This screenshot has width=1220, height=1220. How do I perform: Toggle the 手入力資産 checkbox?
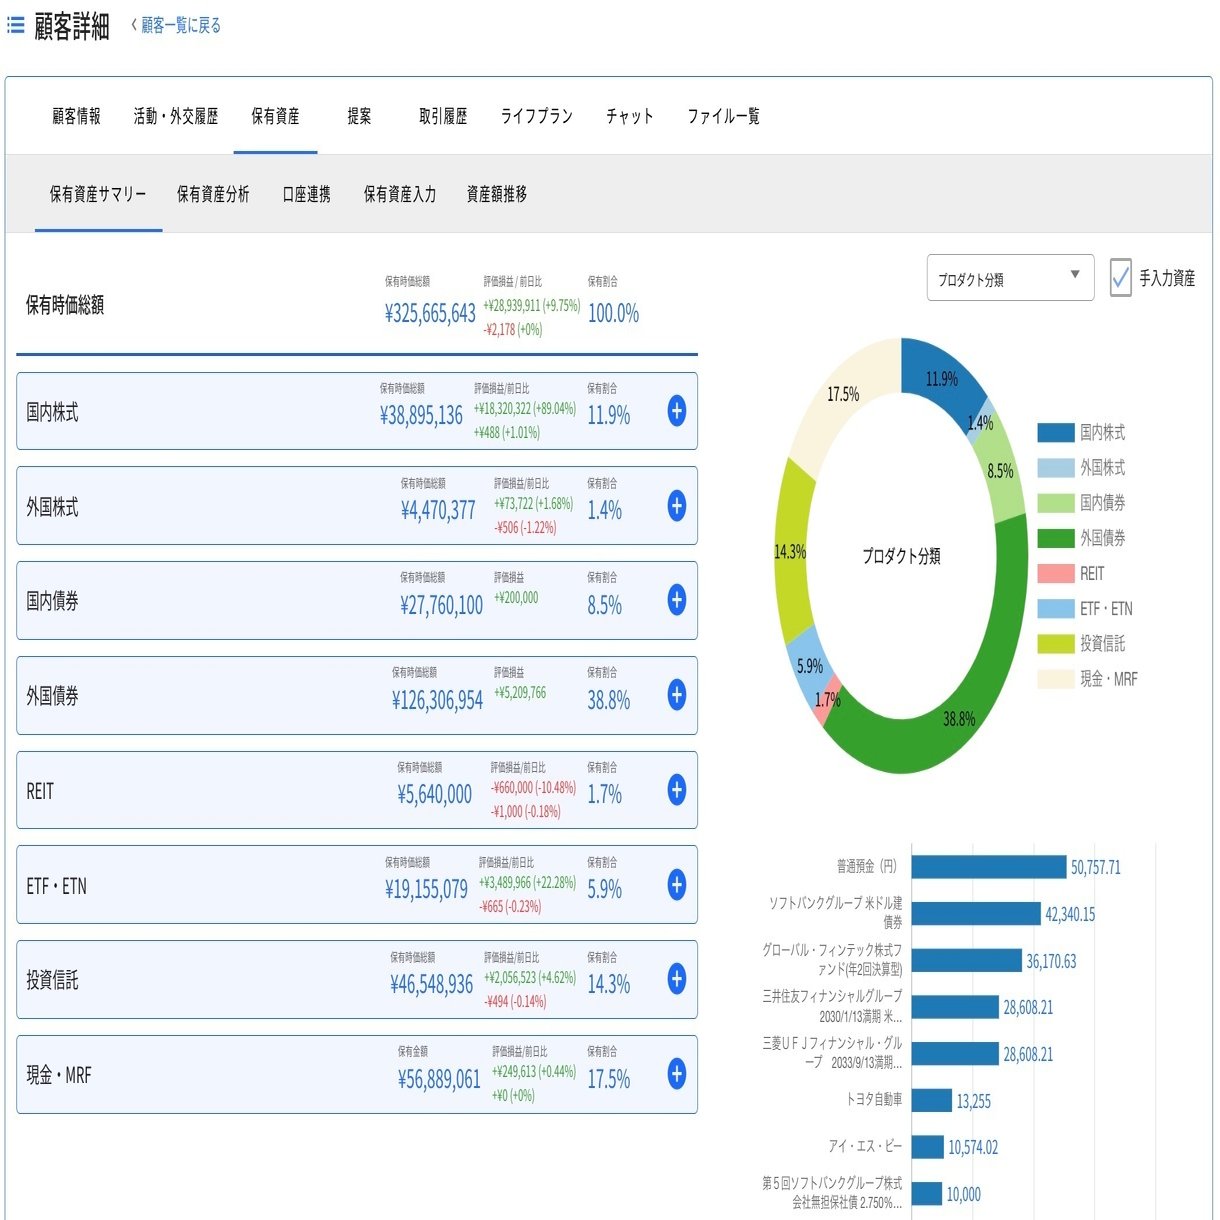[x=1121, y=277]
